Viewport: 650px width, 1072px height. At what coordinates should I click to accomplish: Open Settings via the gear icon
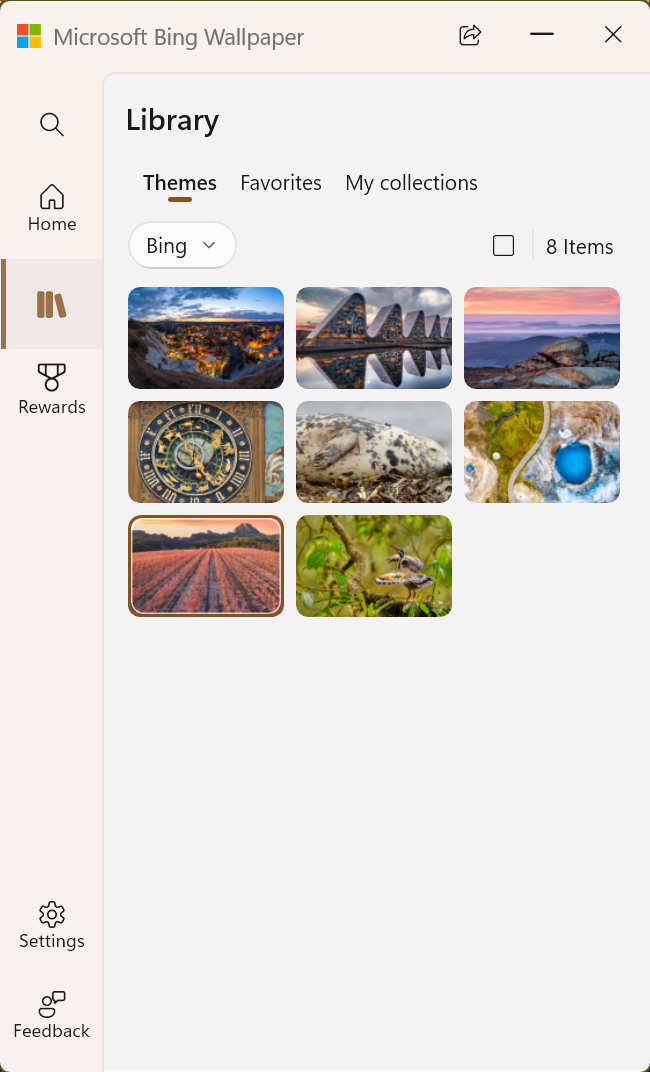tap(51, 914)
